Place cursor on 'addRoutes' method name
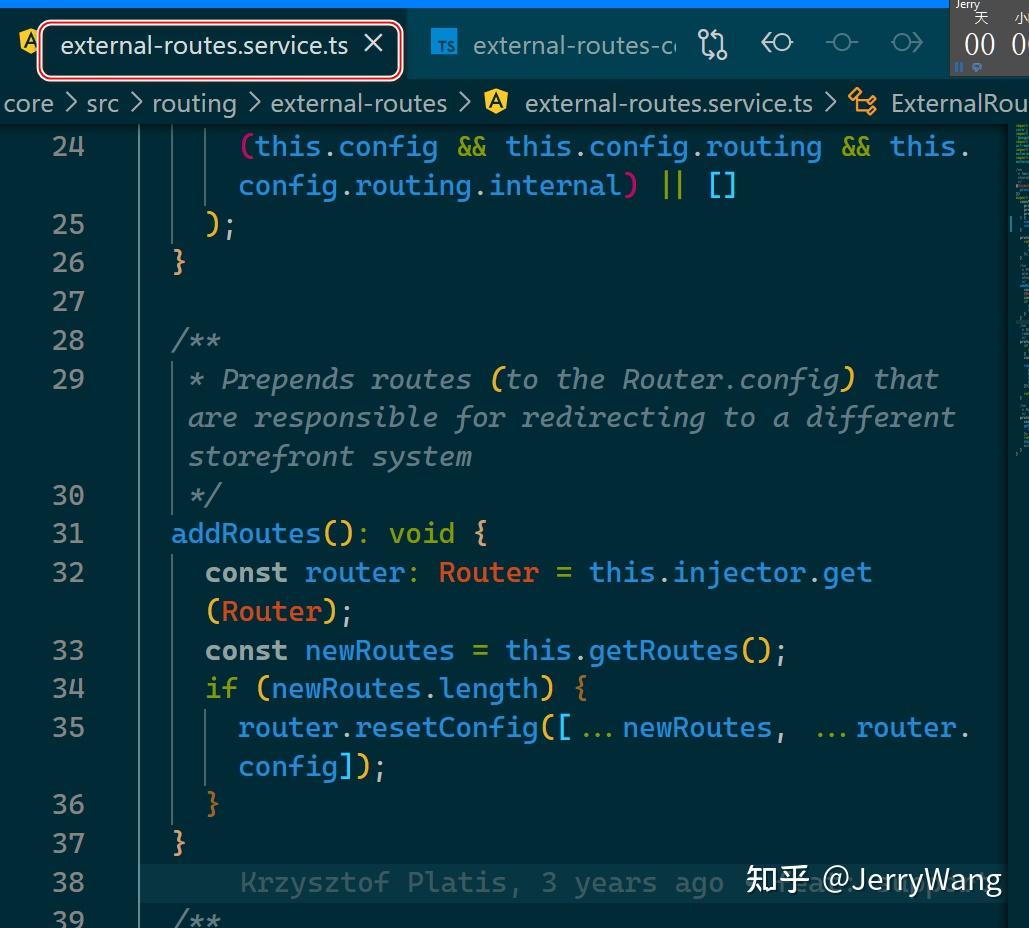Image resolution: width=1029 pixels, height=928 pixels. tap(245, 534)
